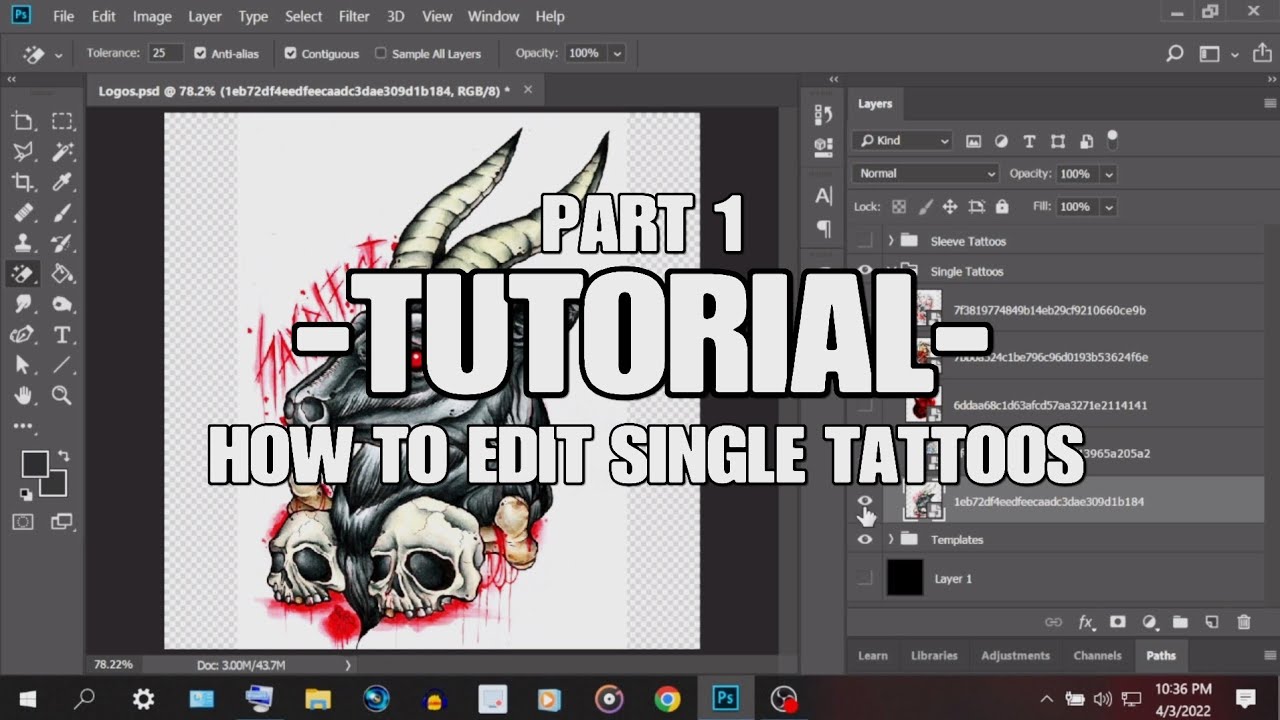Toggle the Anti-alias checkbox

tap(200, 53)
